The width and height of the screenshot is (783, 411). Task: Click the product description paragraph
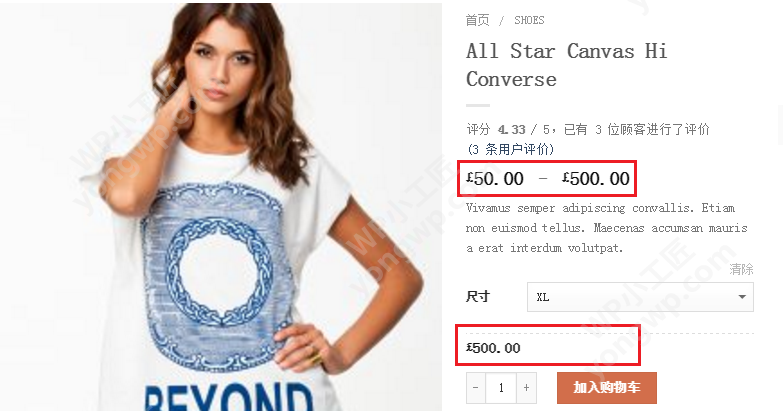pos(607,228)
